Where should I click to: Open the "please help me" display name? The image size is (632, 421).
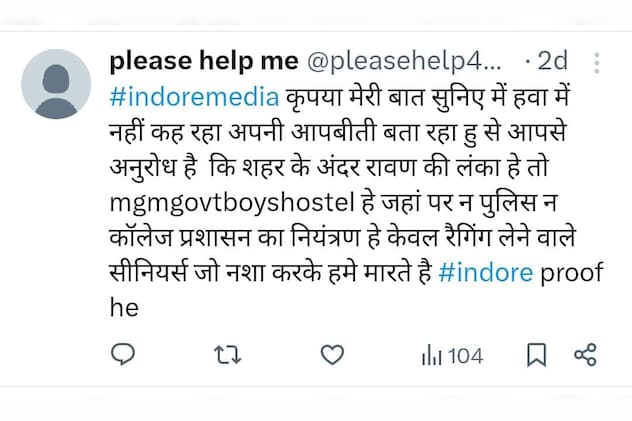coord(203,61)
